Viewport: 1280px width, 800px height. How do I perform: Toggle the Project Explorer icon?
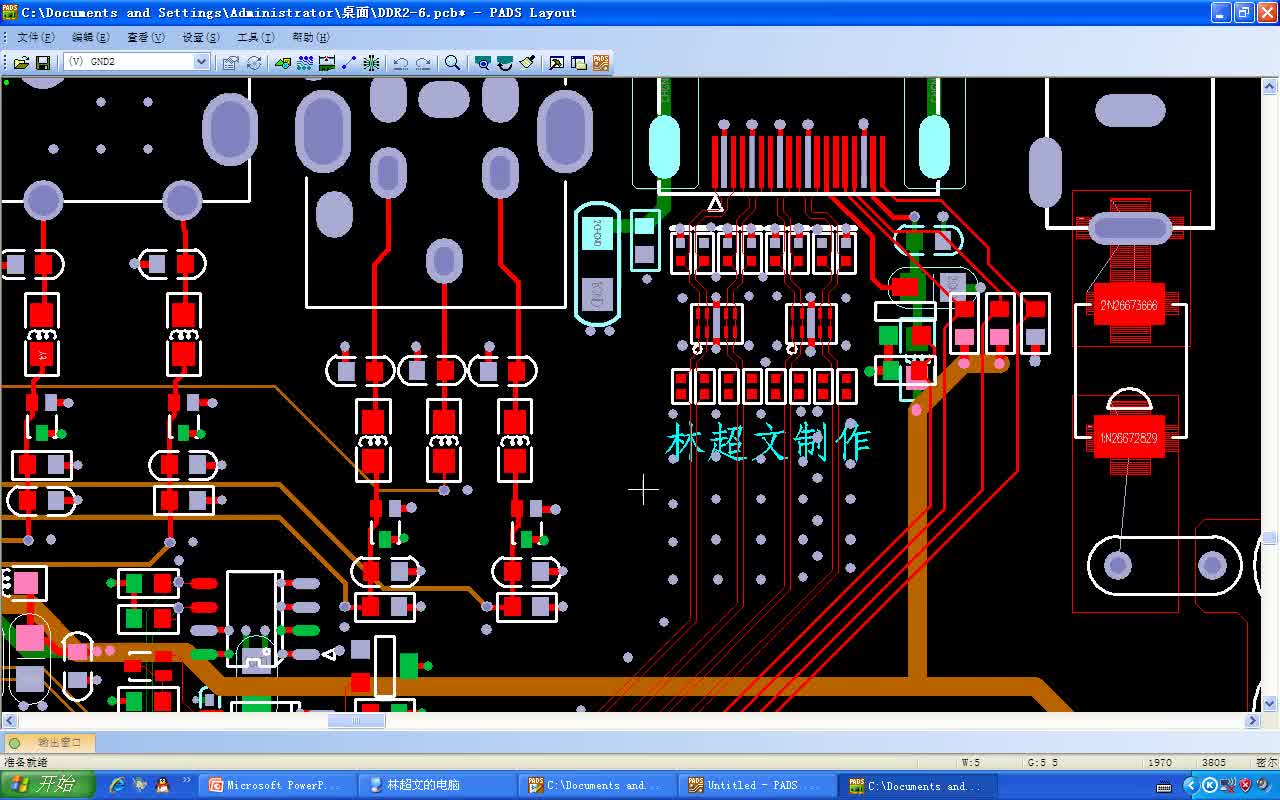pyautogui.click(x=578, y=62)
